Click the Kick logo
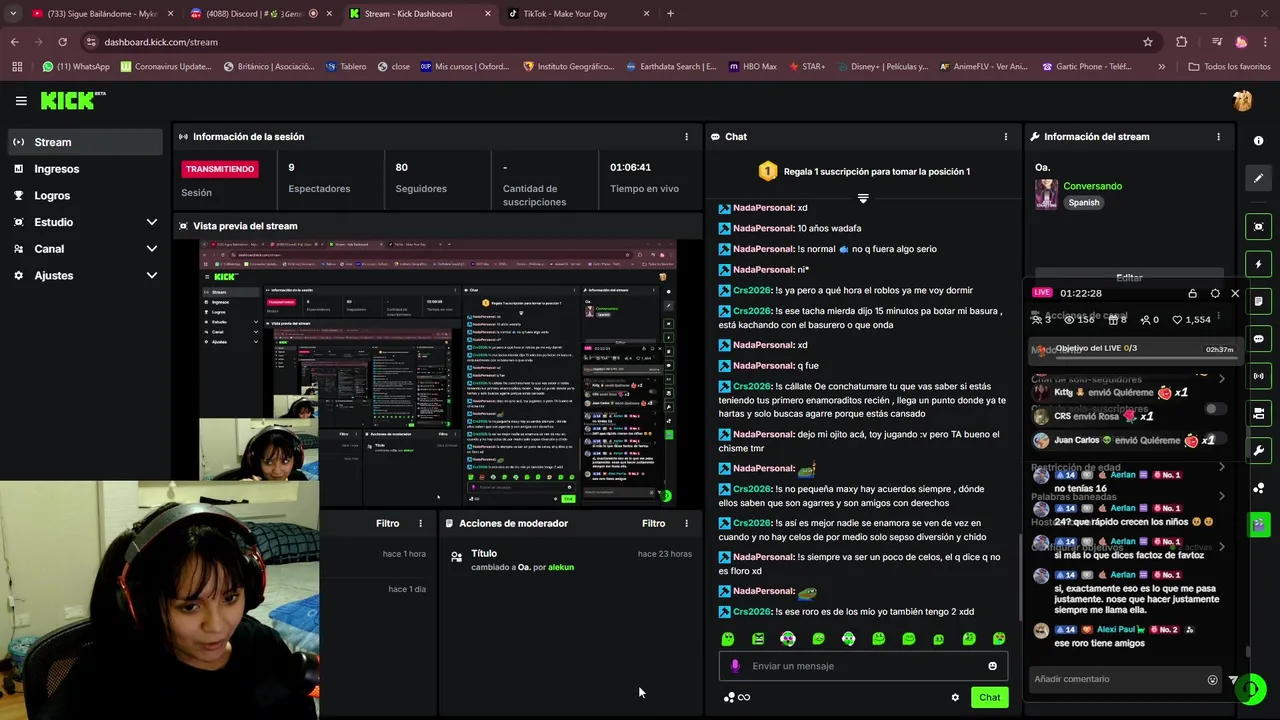The image size is (1280, 720). tap(72, 100)
